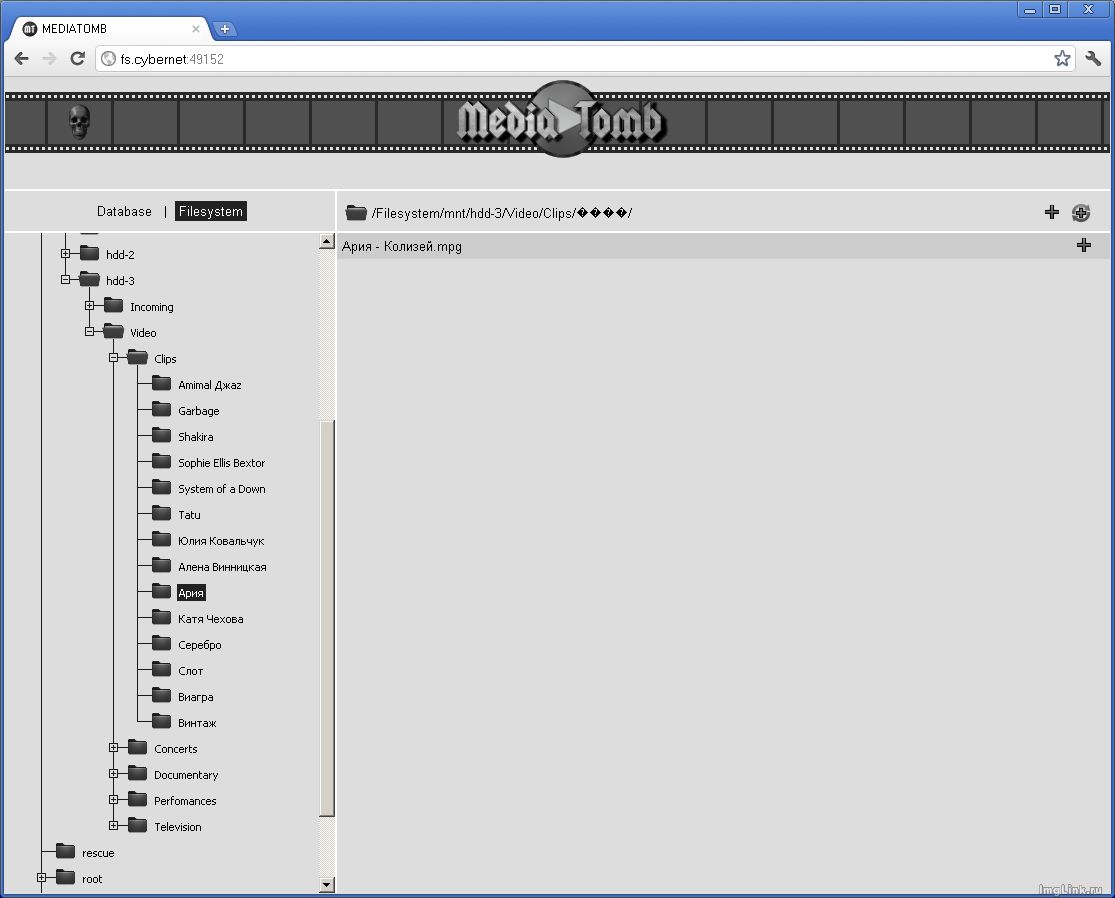The image size is (1115, 898).
Task: Select the Filesystem view tab
Action: [210, 212]
